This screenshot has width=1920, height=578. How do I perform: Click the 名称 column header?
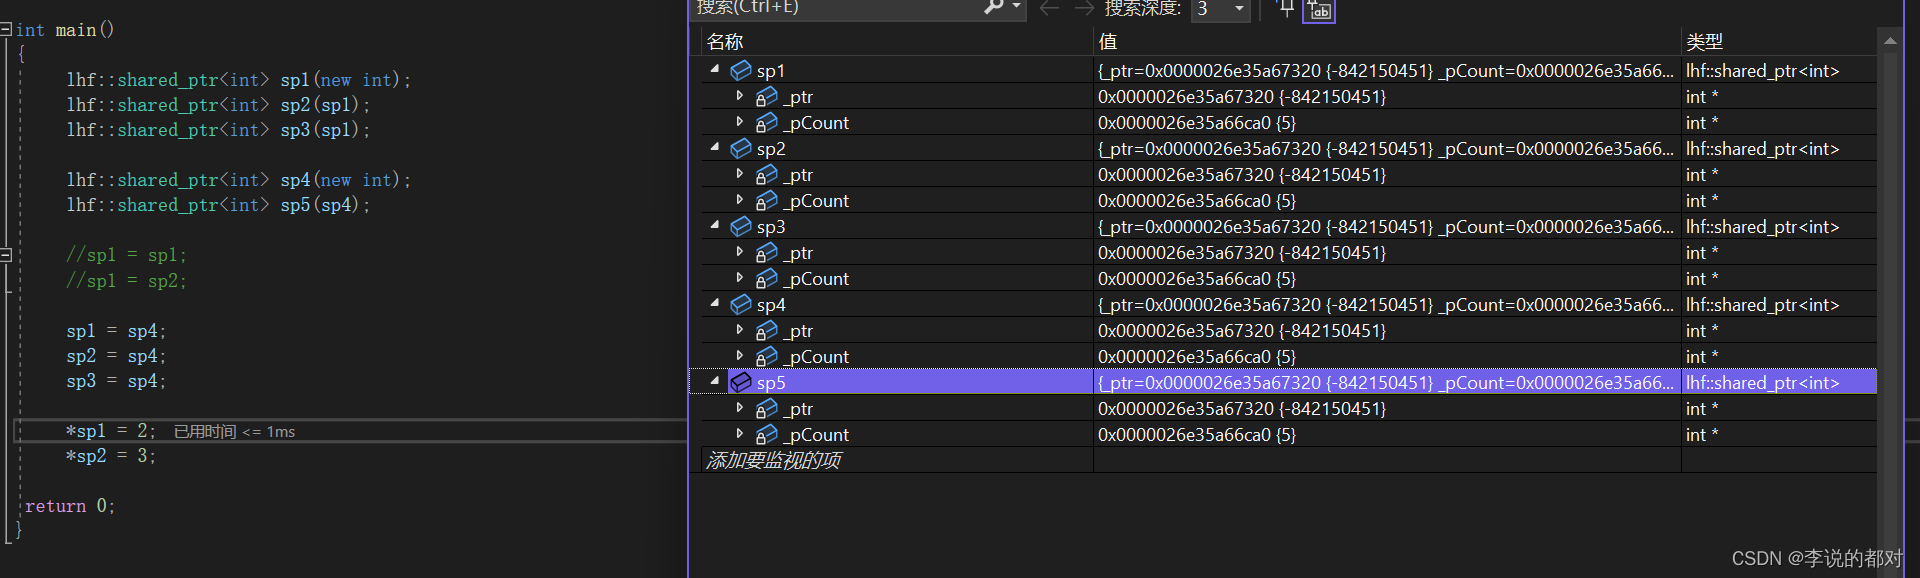tap(895, 41)
